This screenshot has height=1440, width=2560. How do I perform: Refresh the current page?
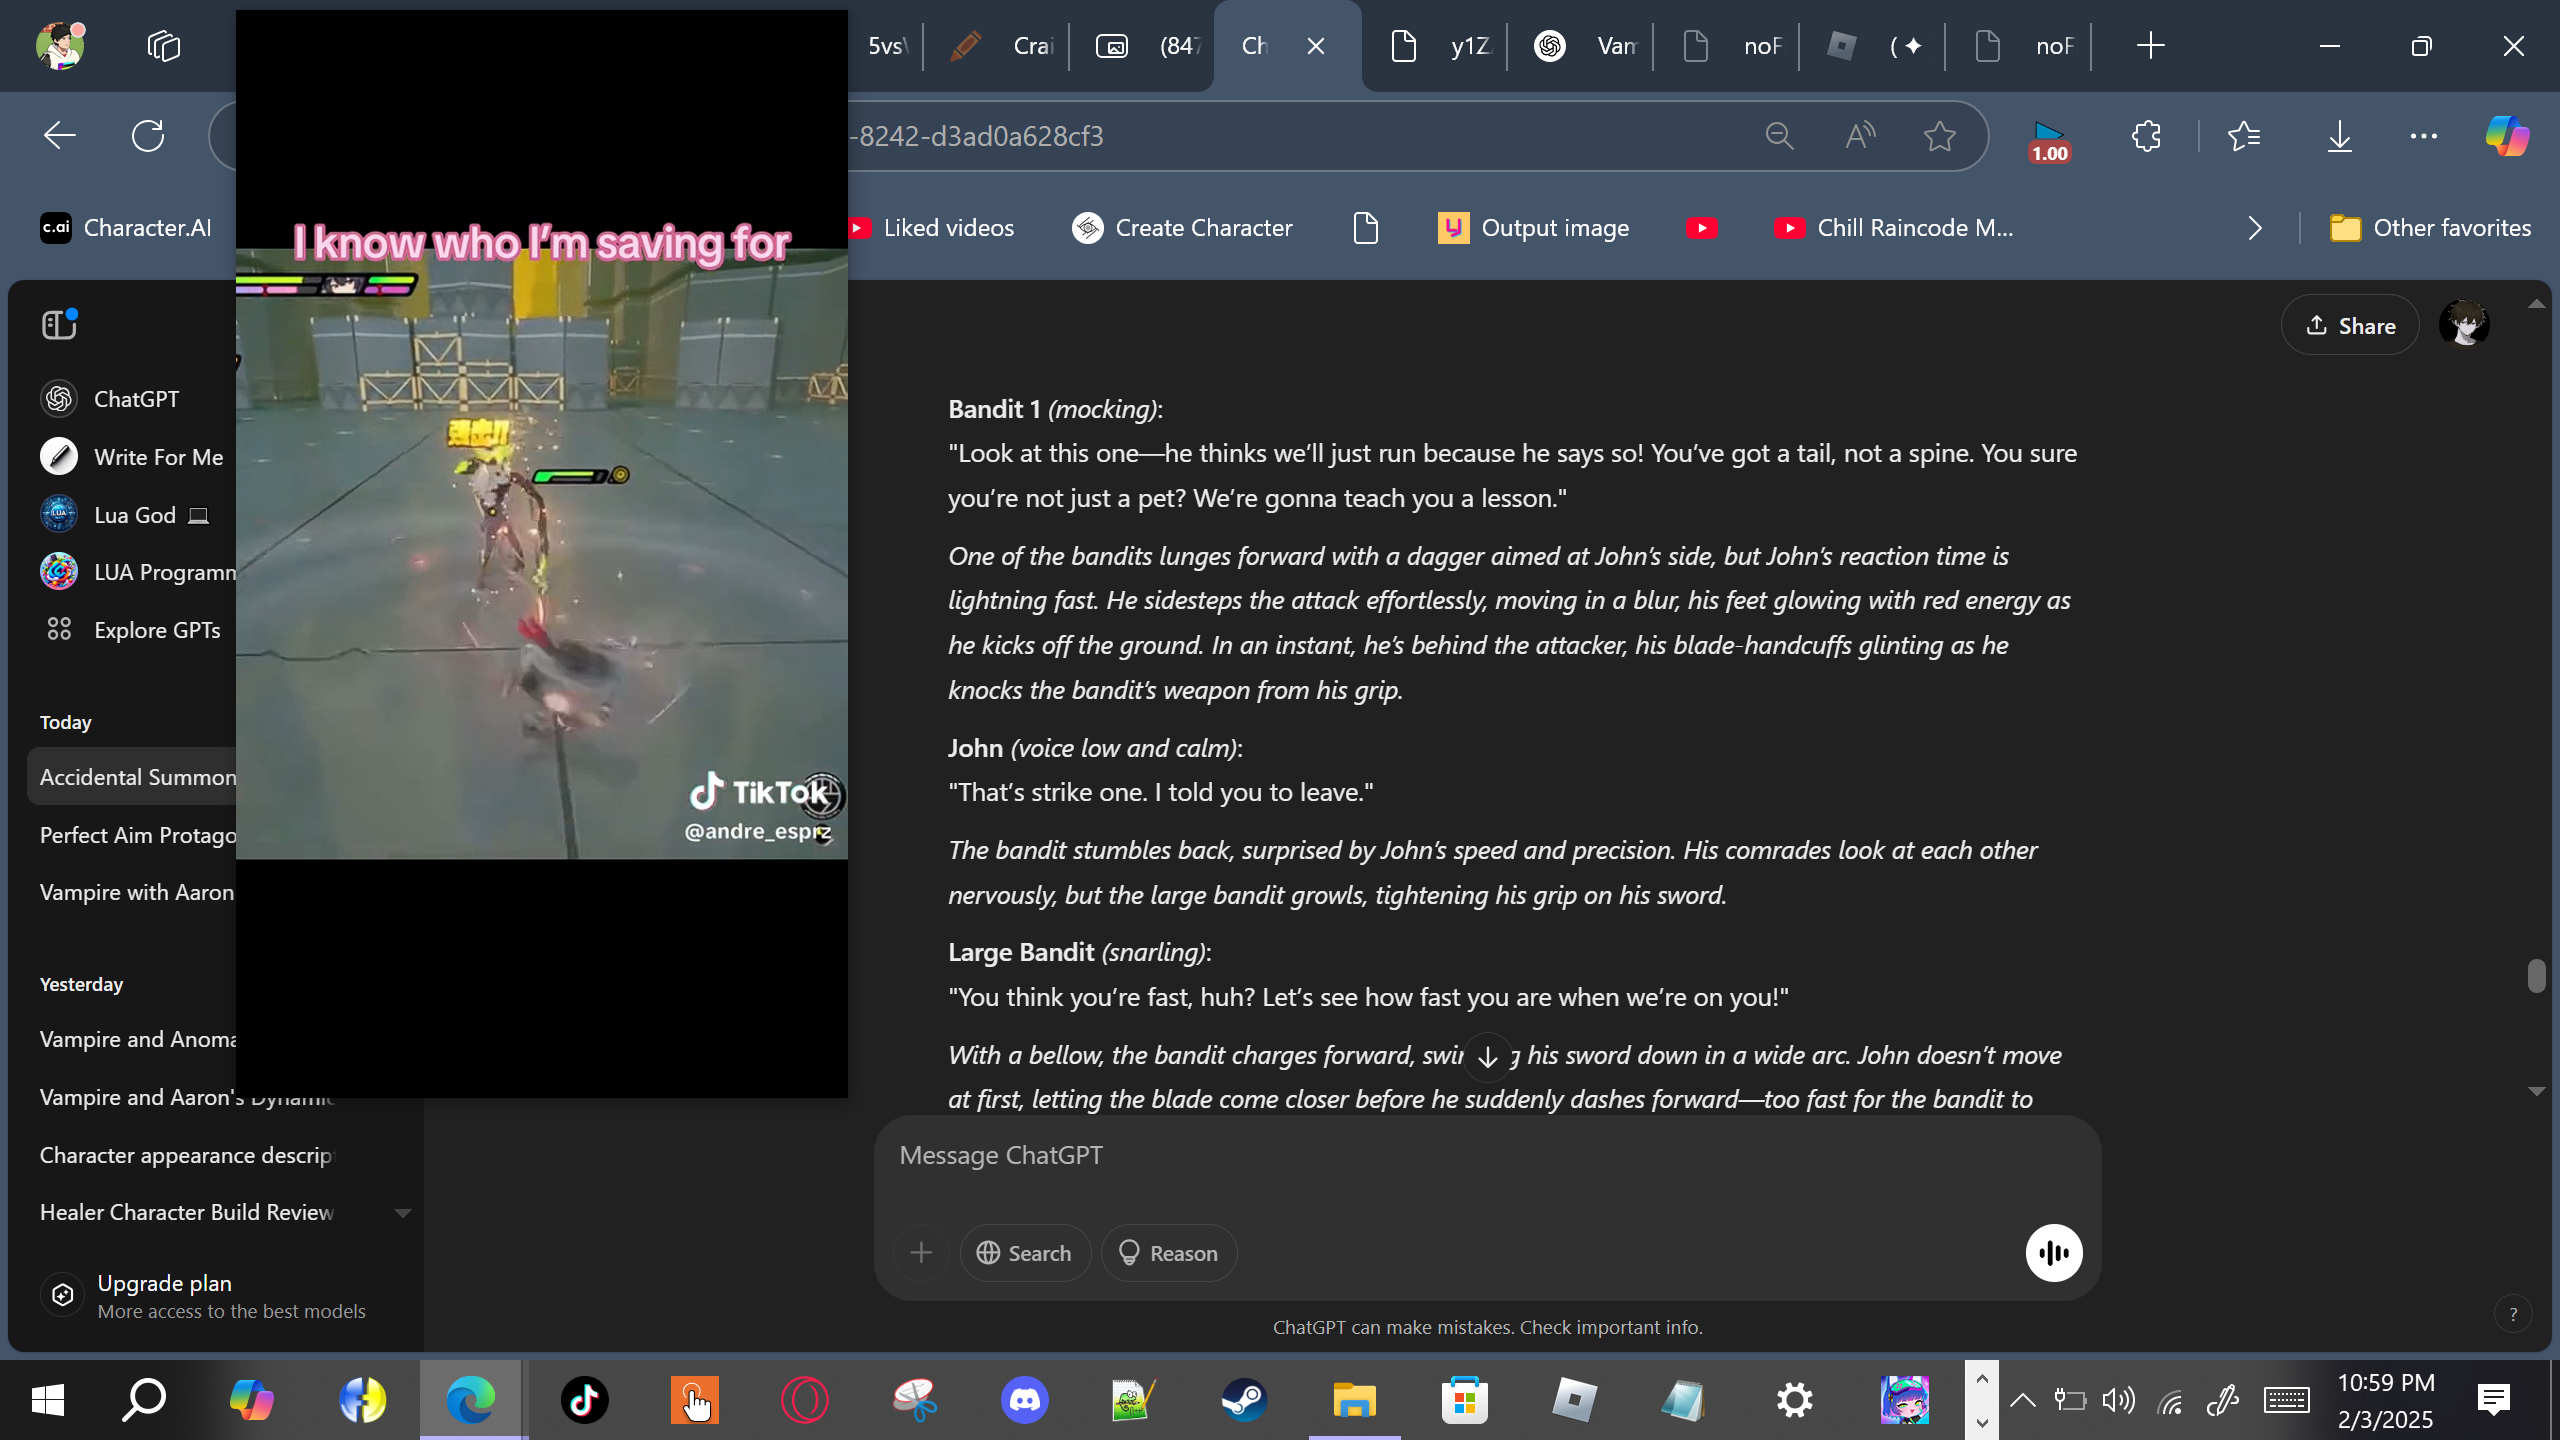coord(148,136)
